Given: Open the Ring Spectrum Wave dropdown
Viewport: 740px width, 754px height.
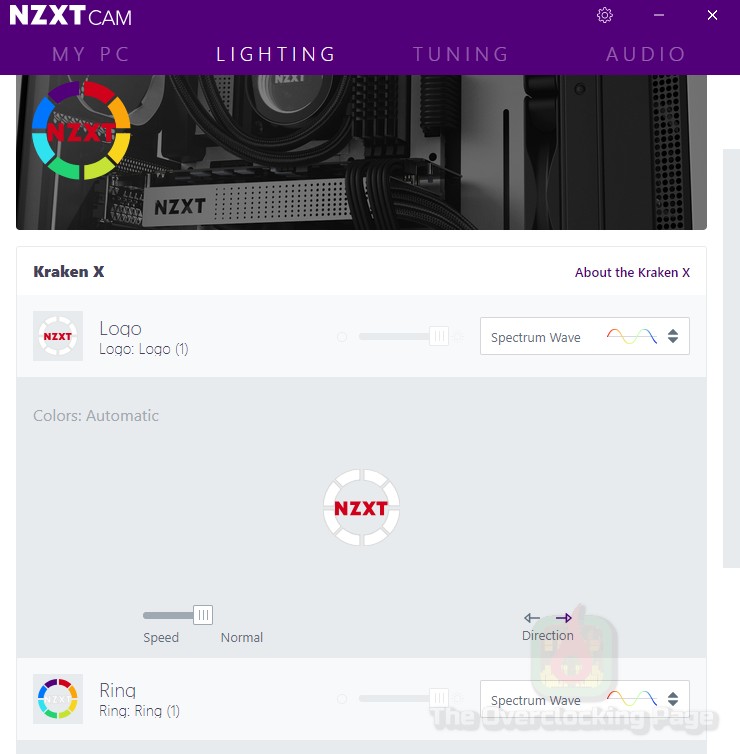Looking at the screenshot, I should point(585,699).
